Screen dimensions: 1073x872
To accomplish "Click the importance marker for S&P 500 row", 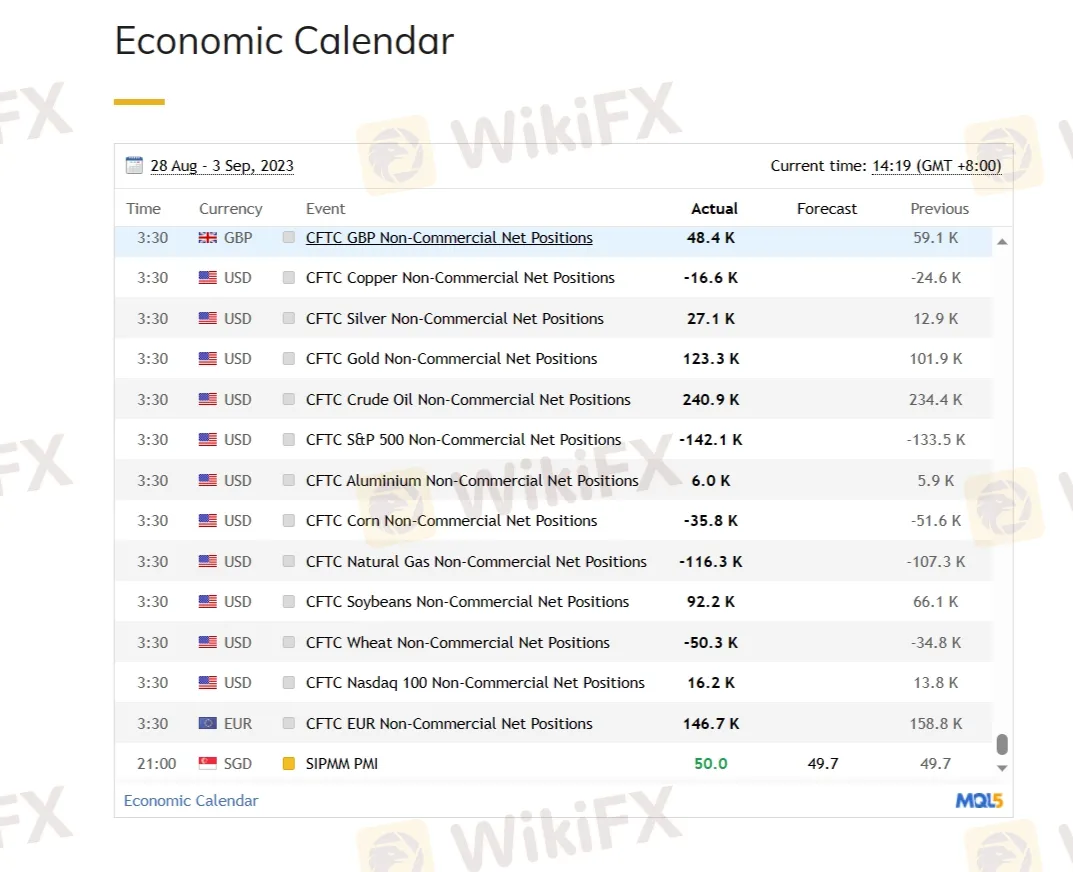I will point(289,440).
